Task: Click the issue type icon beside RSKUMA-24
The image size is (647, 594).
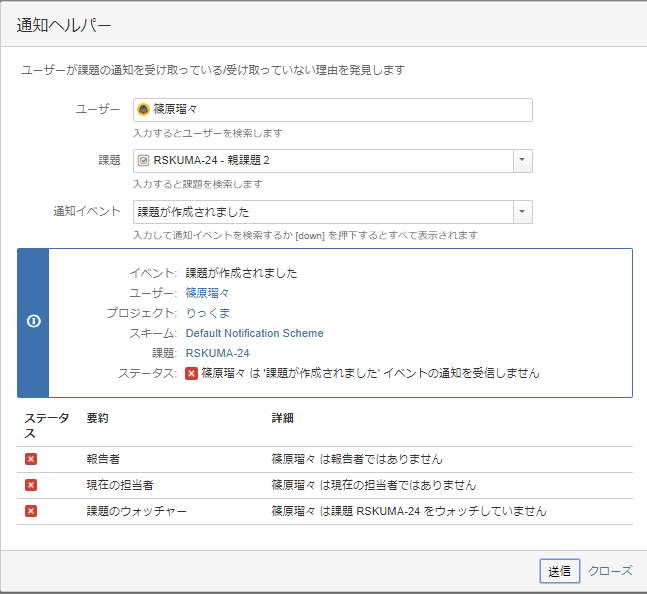Action: (143, 160)
